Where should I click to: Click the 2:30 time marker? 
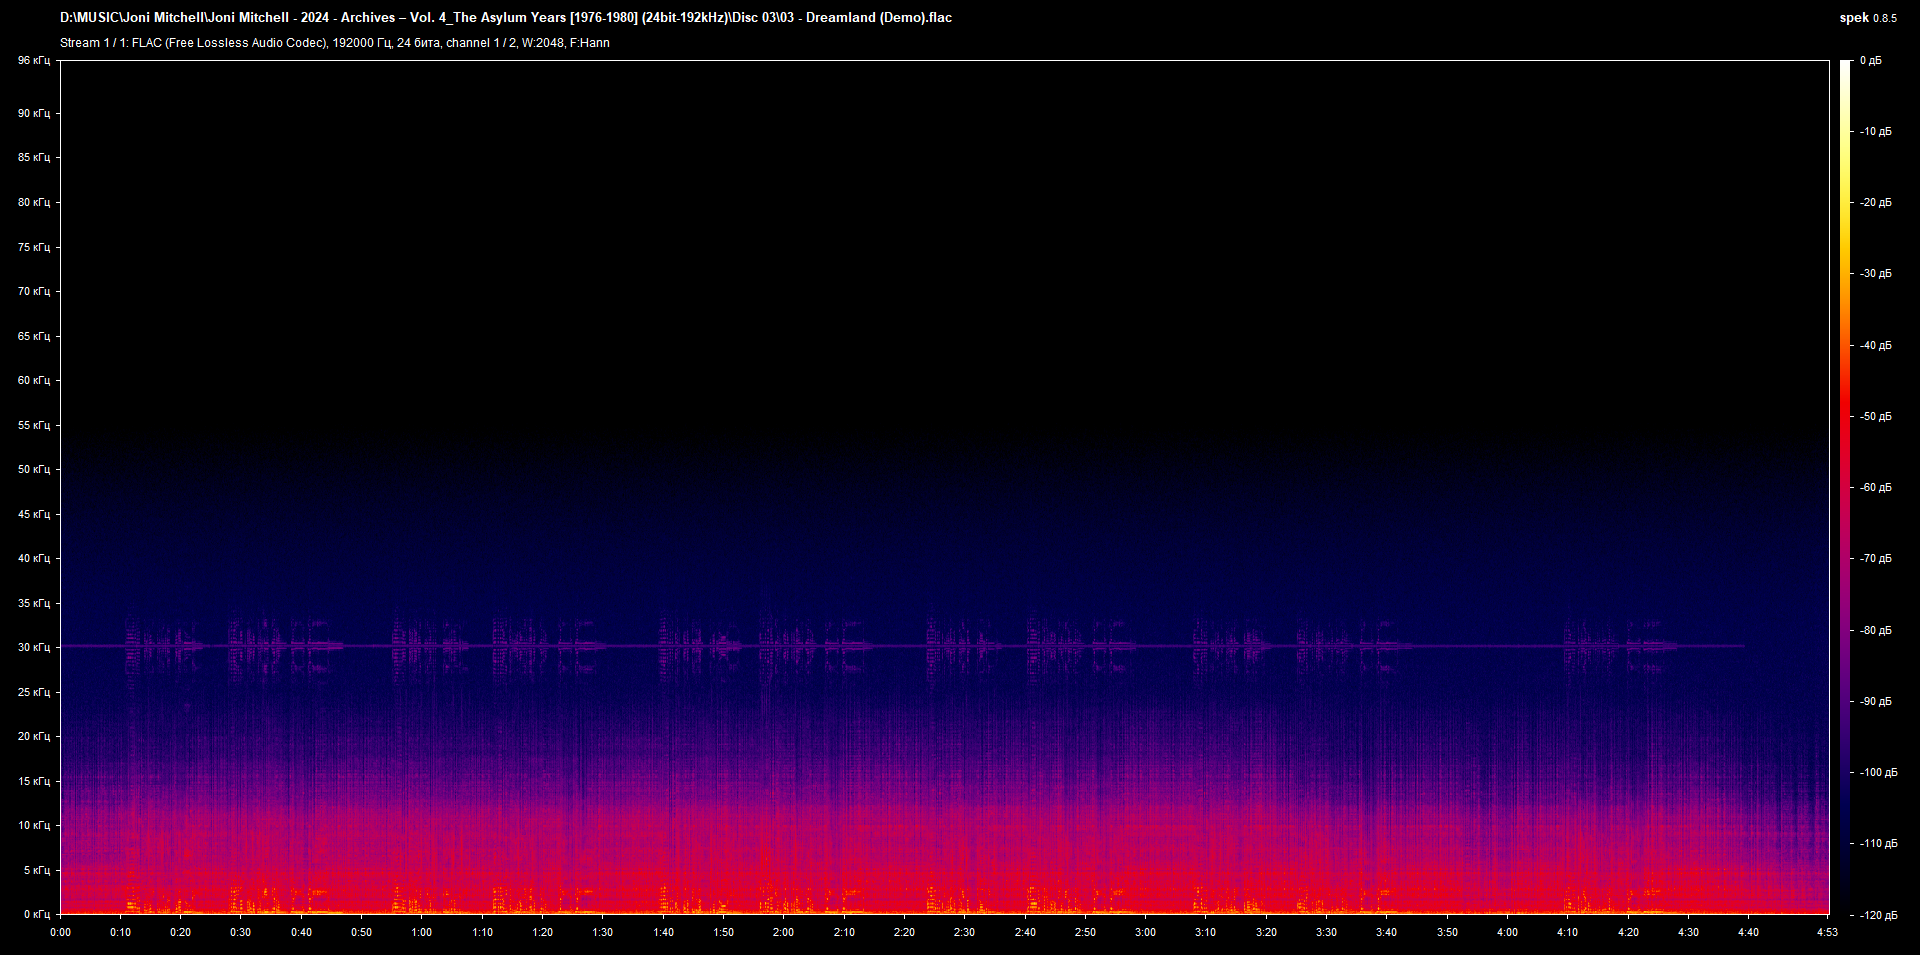tap(965, 930)
